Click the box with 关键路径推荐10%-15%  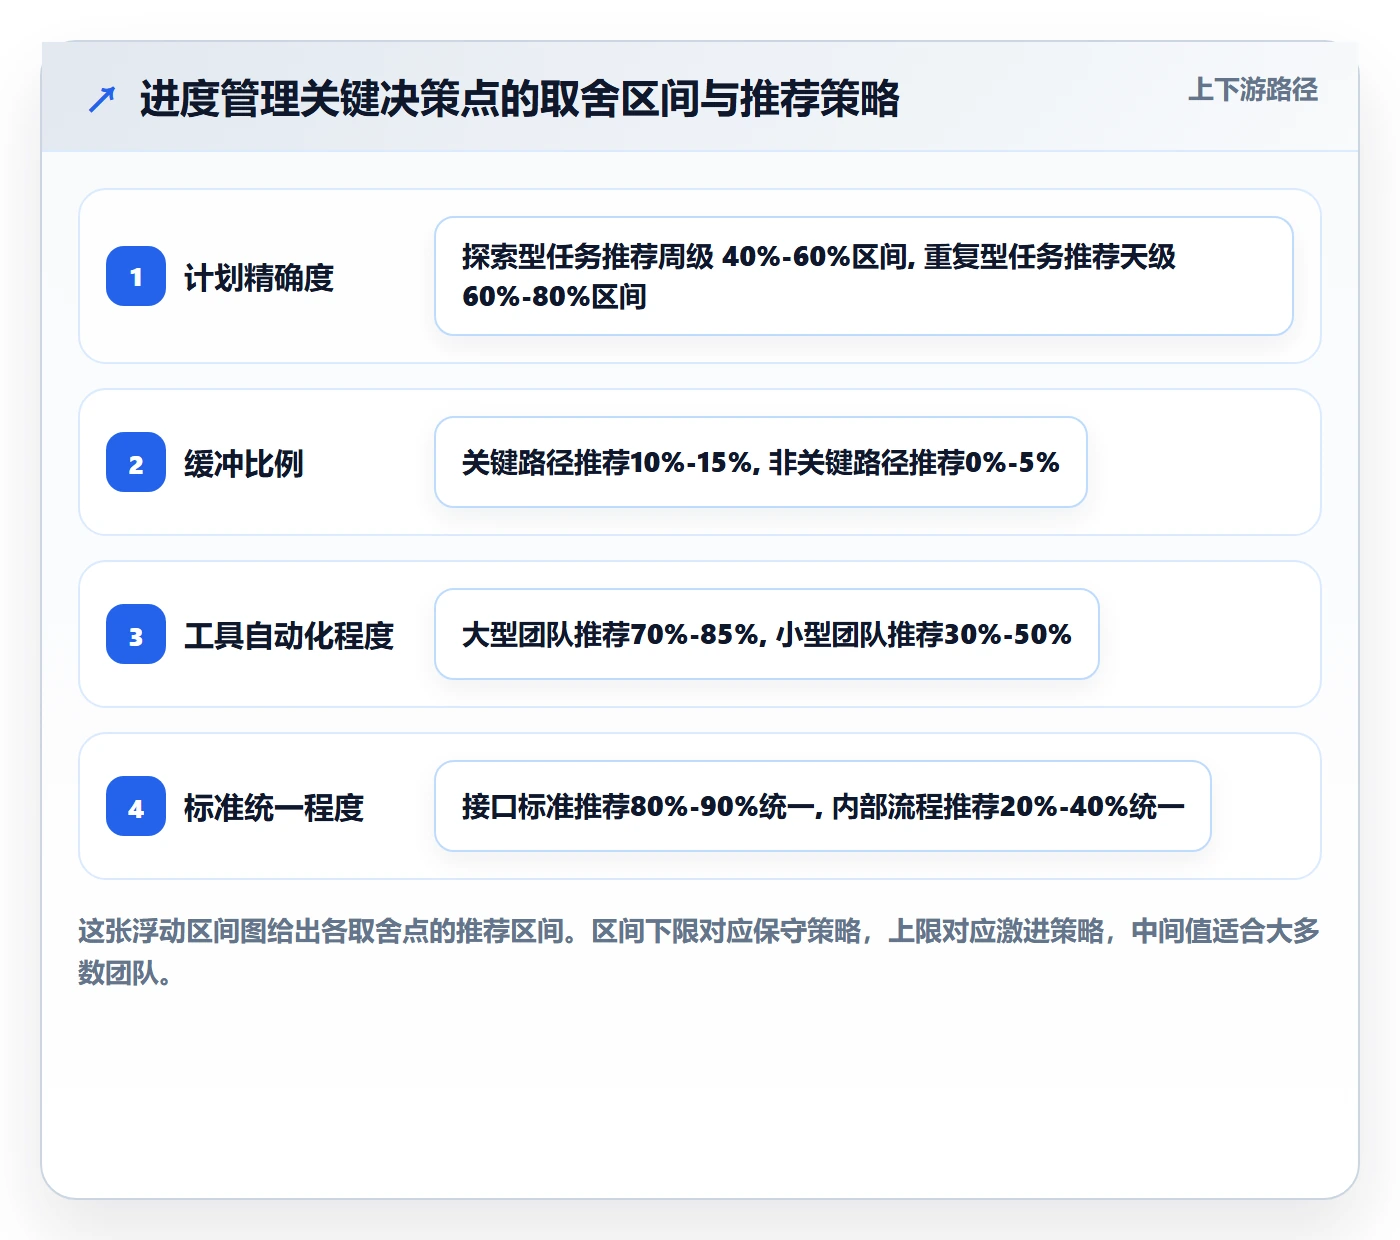(761, 462)
